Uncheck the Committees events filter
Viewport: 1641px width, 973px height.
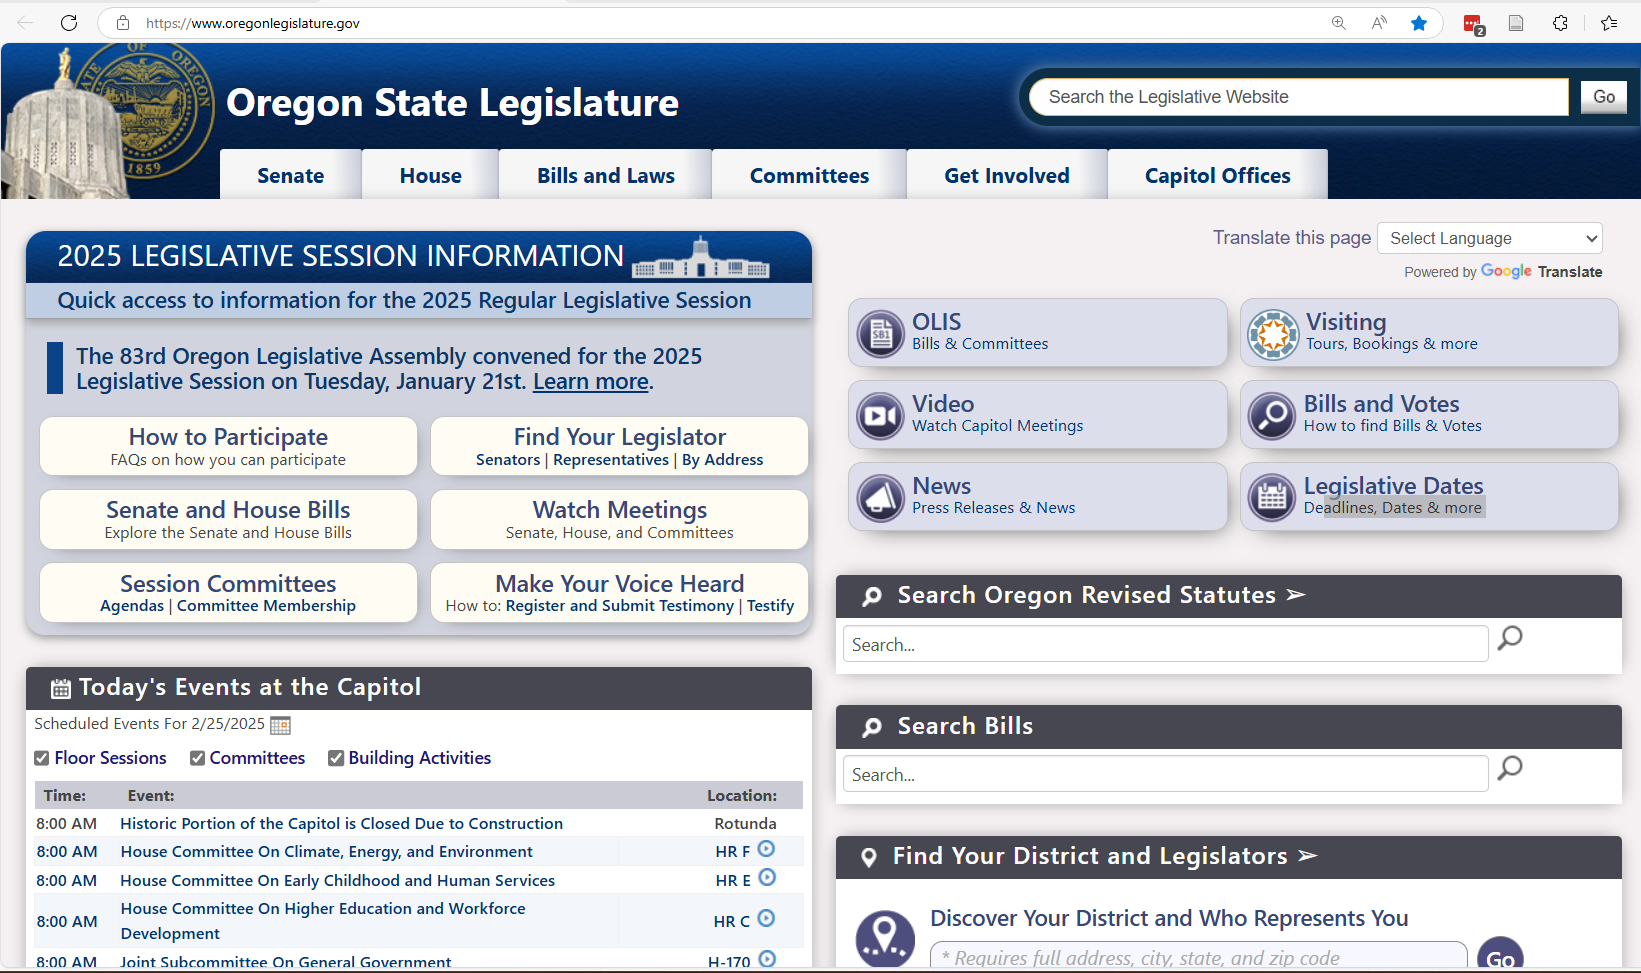[x=197, y=758]
